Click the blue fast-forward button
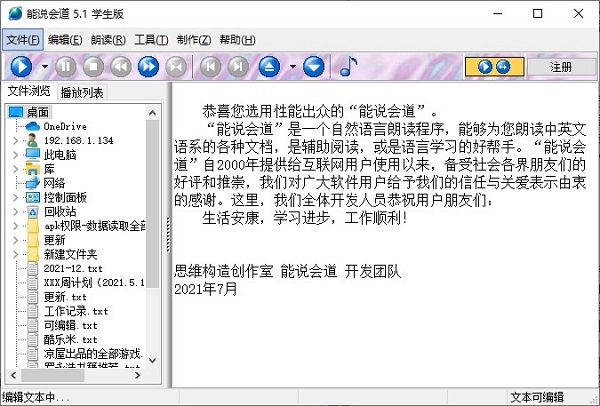Image resolution: width=600 pixels, height=406 pixels. click(148, 67)
